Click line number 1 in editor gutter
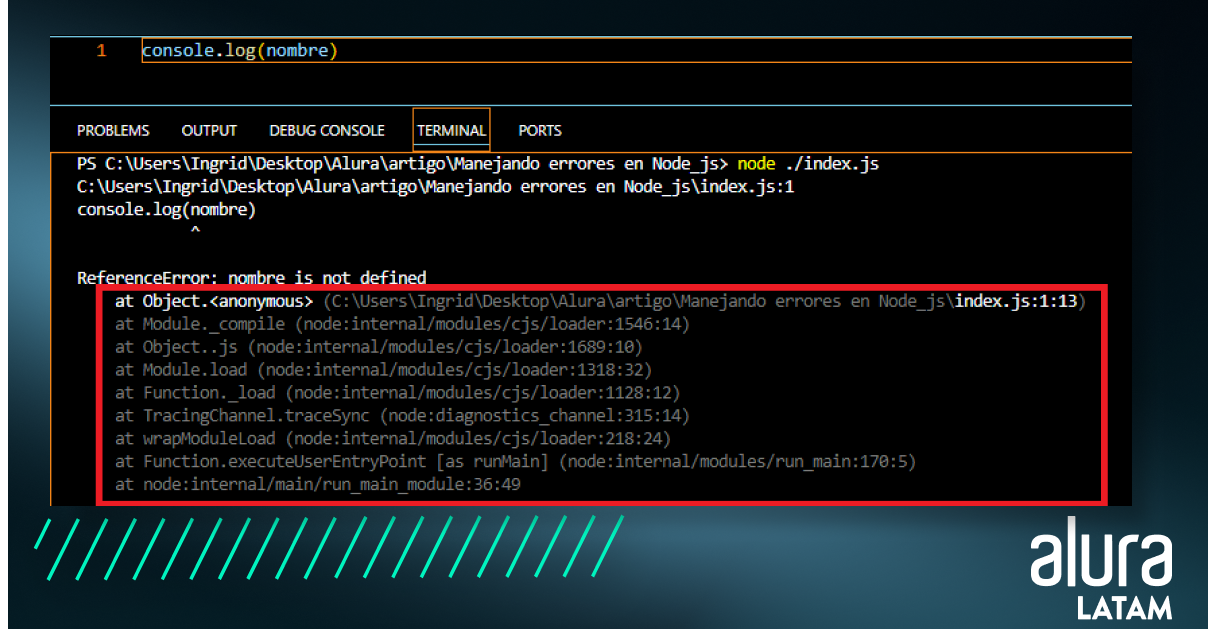This screenshot has height=636, width=1208. [x=102, y=51]
